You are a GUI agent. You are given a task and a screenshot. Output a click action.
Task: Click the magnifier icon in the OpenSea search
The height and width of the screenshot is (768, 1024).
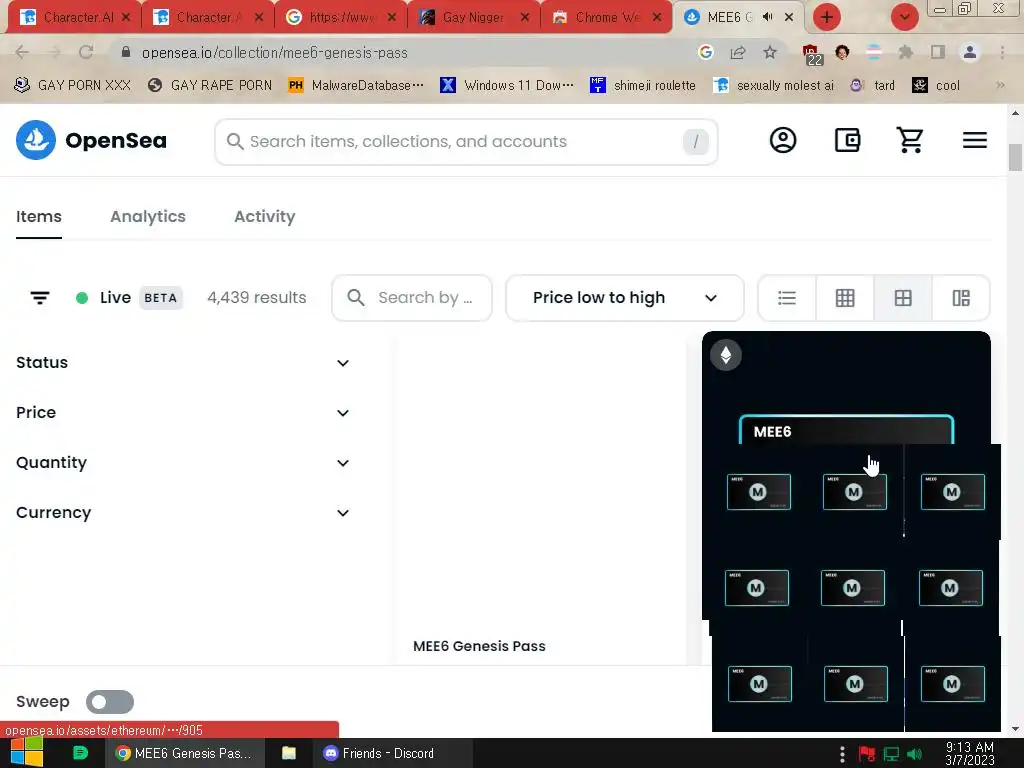(234, 141)
